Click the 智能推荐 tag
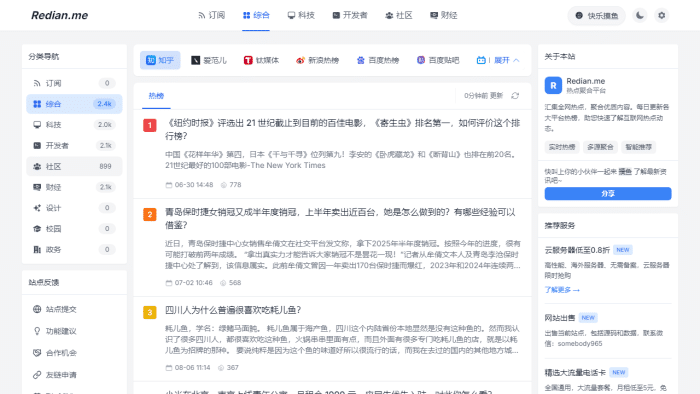This screenshot has height=394, width=700. coord(638,147)
